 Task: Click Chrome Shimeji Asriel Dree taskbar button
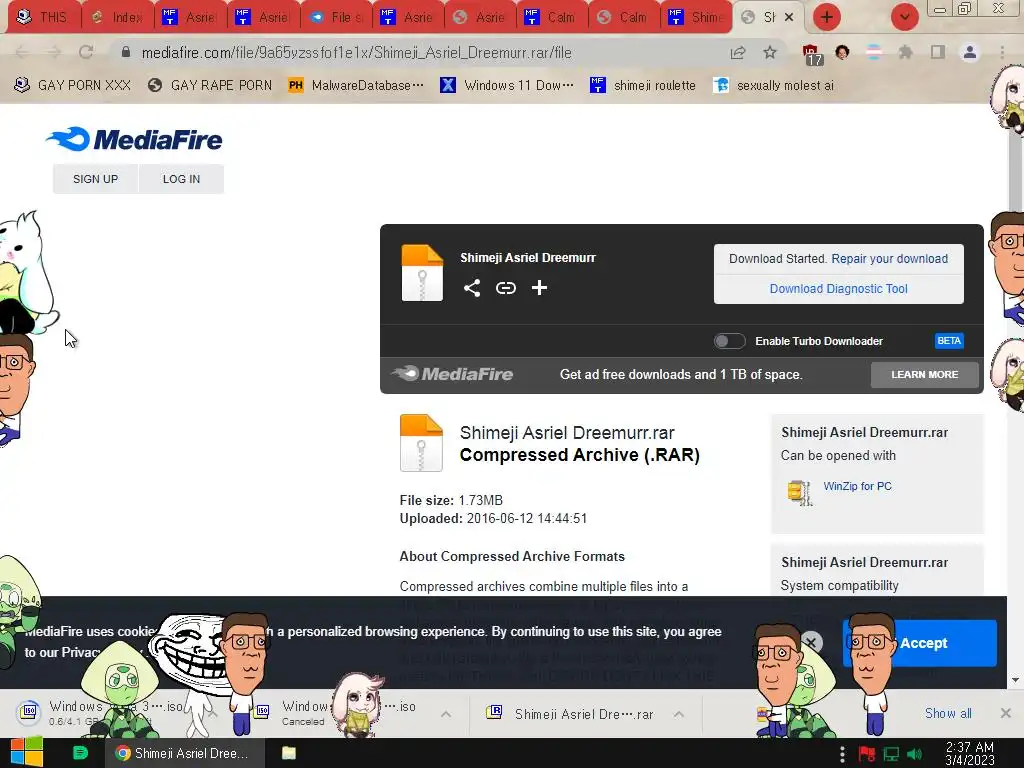click(x=184, y=753)
